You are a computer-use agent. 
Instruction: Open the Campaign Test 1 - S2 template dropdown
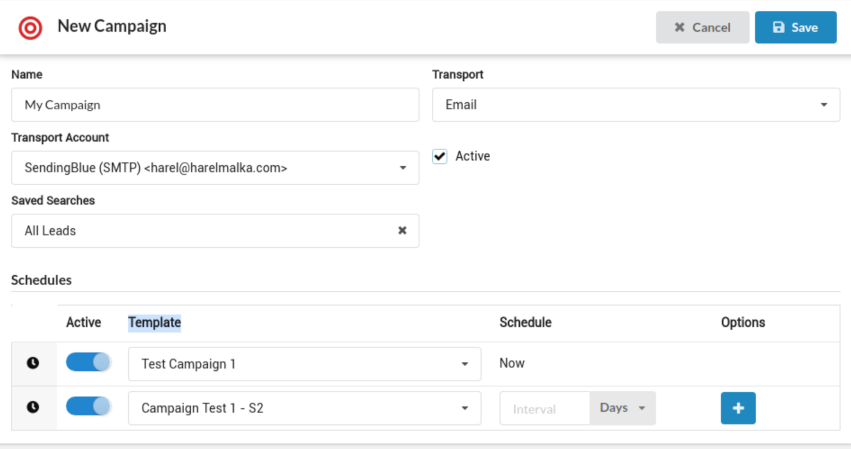304,408
